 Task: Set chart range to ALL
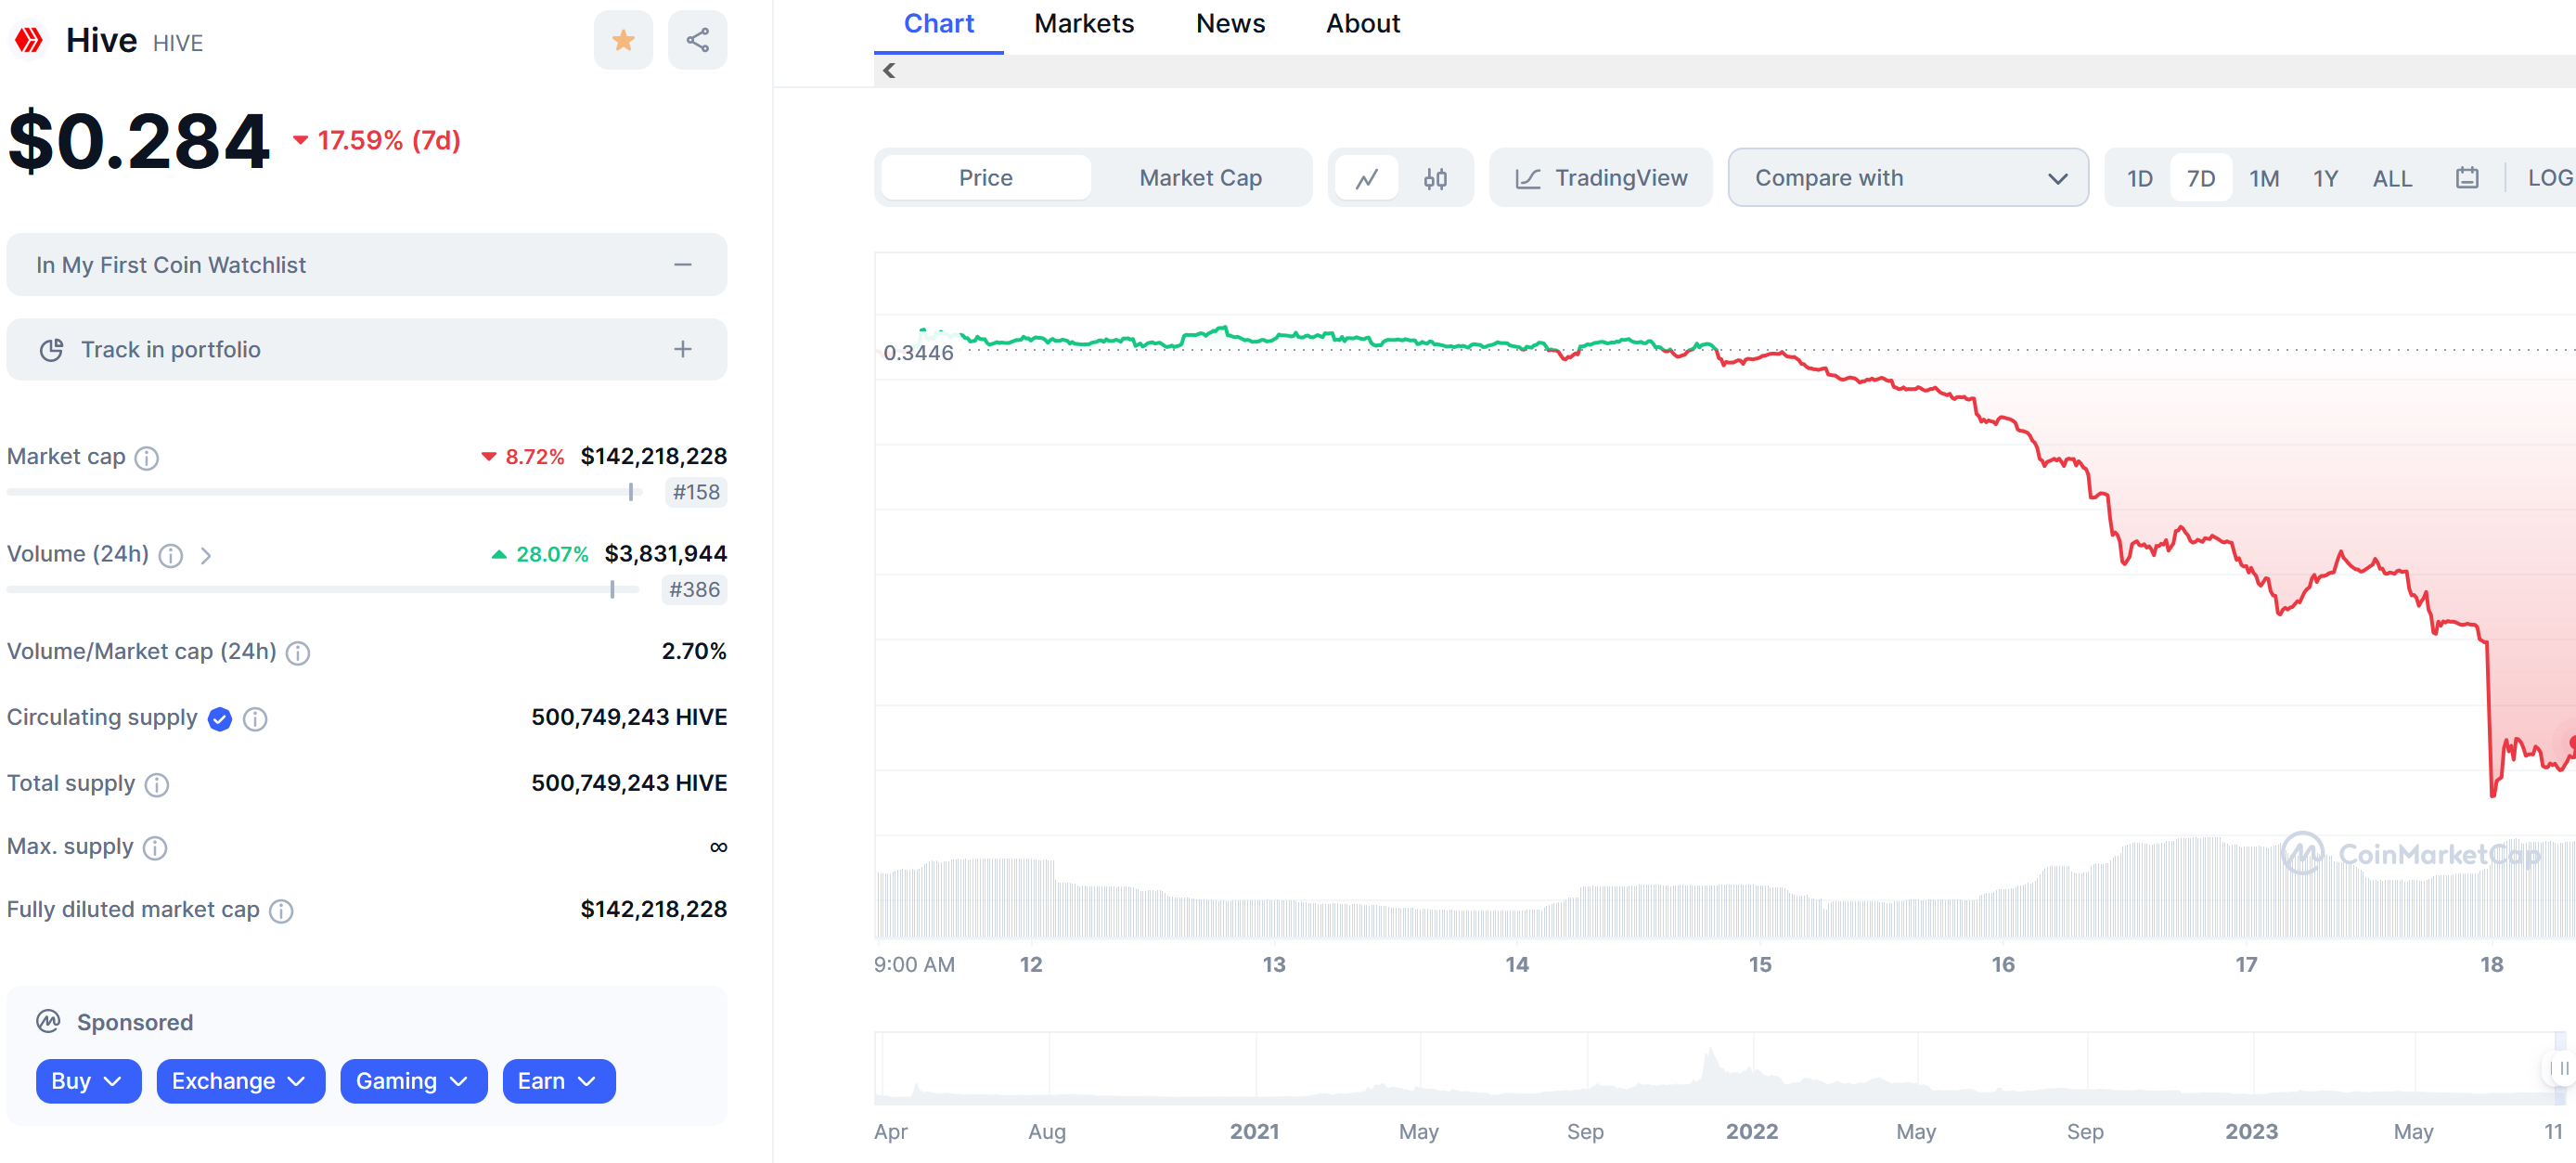coord(2392,178)
